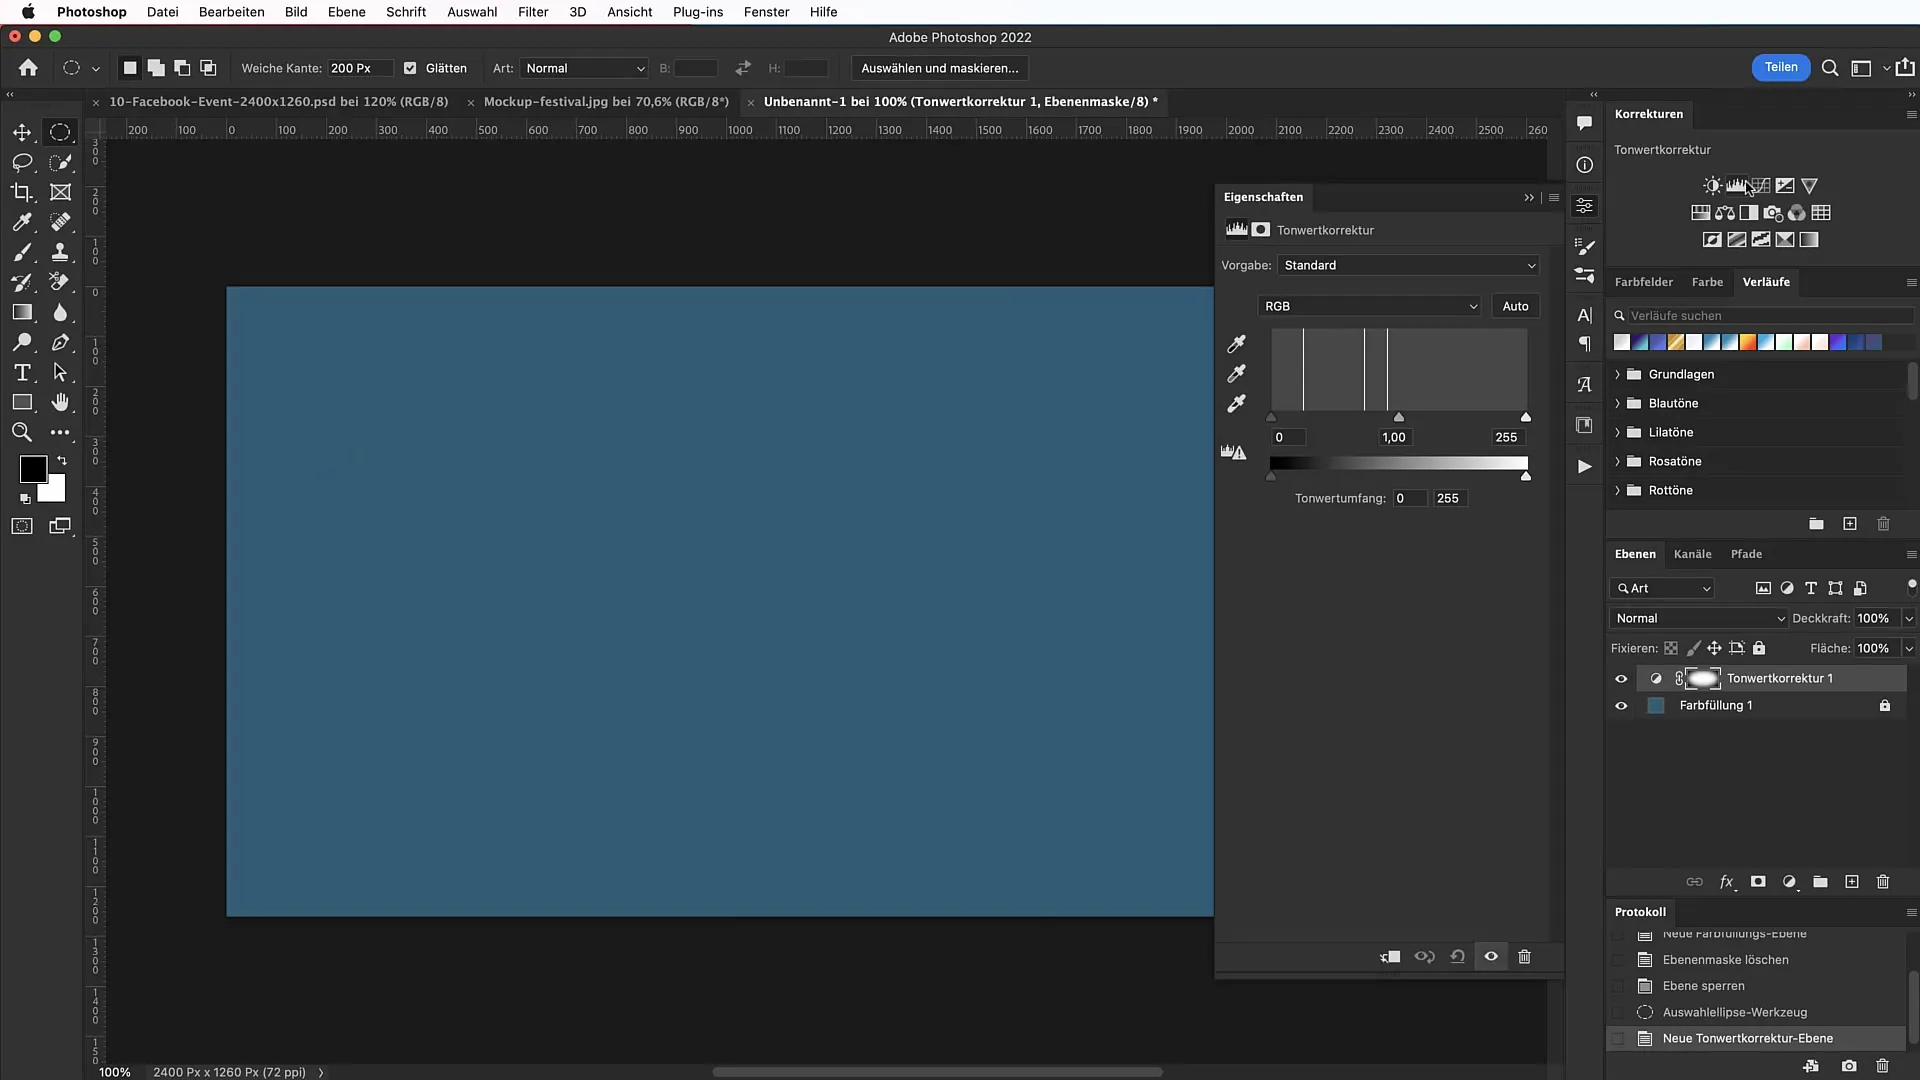This screenshot has height=1080, width=1920.
Task: Click the Weiche Kante input field
Action: pyautogui.click(x=360, y=68)
